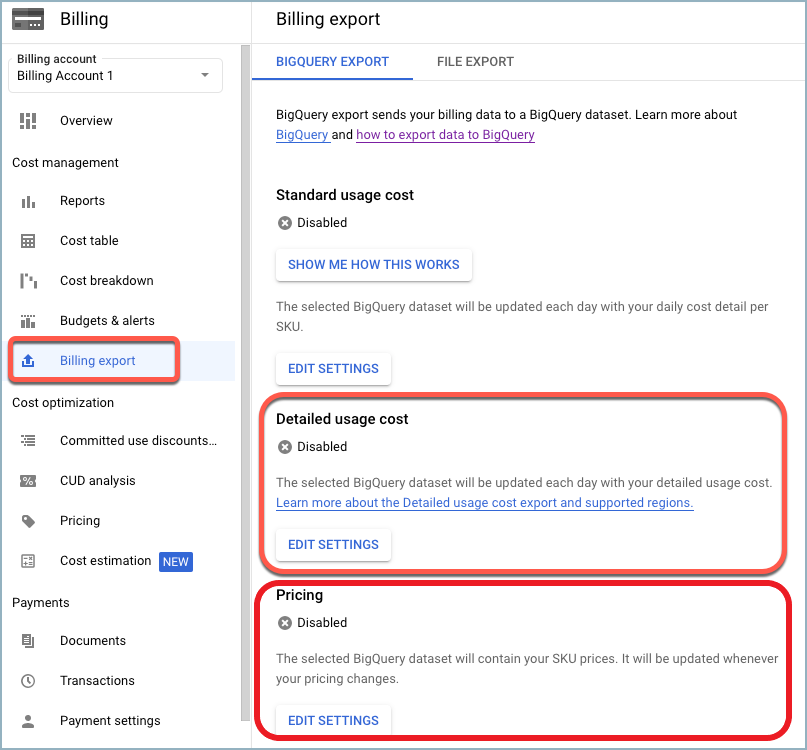Click the Payments heading

tap(41, 603)
